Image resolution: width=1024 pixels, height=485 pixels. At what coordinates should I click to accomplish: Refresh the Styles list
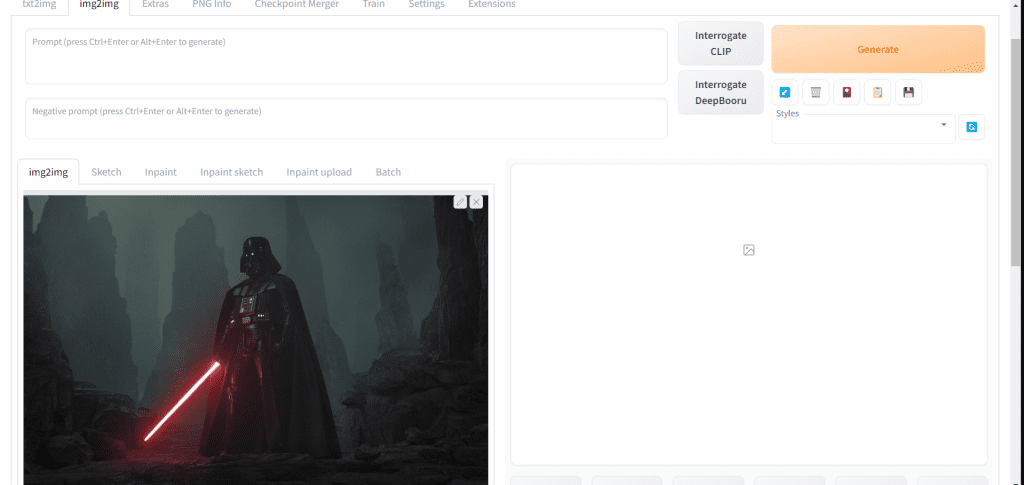(x=971, y=128)
